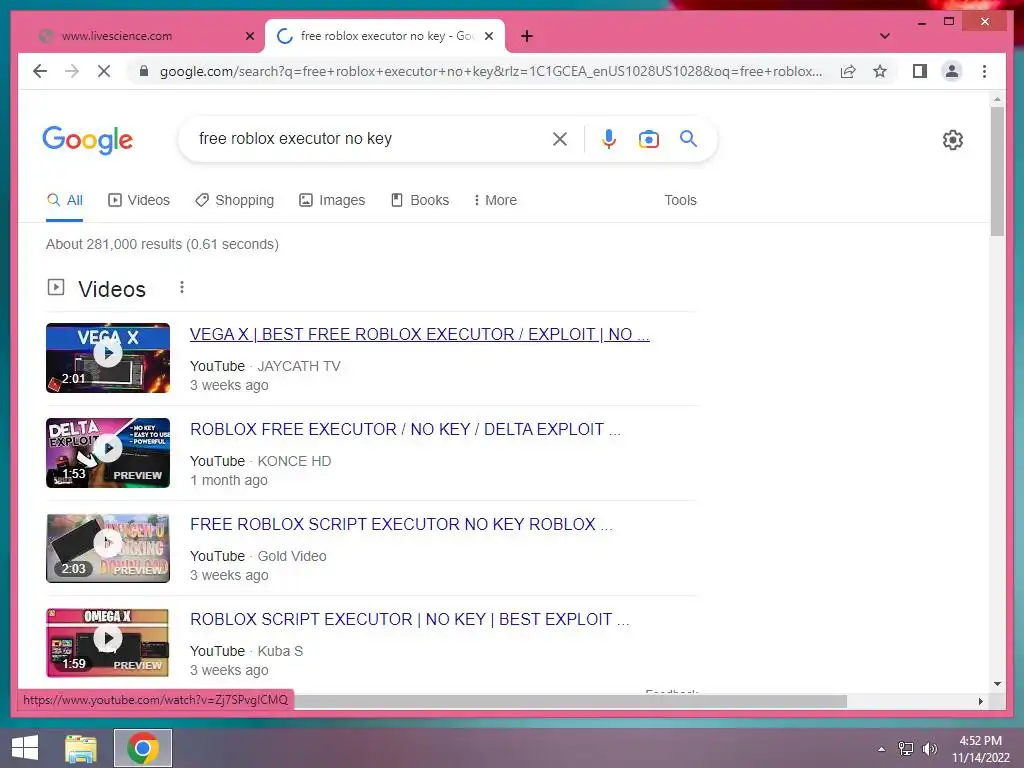The image size is (1024, 768).
Task: Play the DELTA EXPLOIT video thumbnail
Action: point(108,453)
